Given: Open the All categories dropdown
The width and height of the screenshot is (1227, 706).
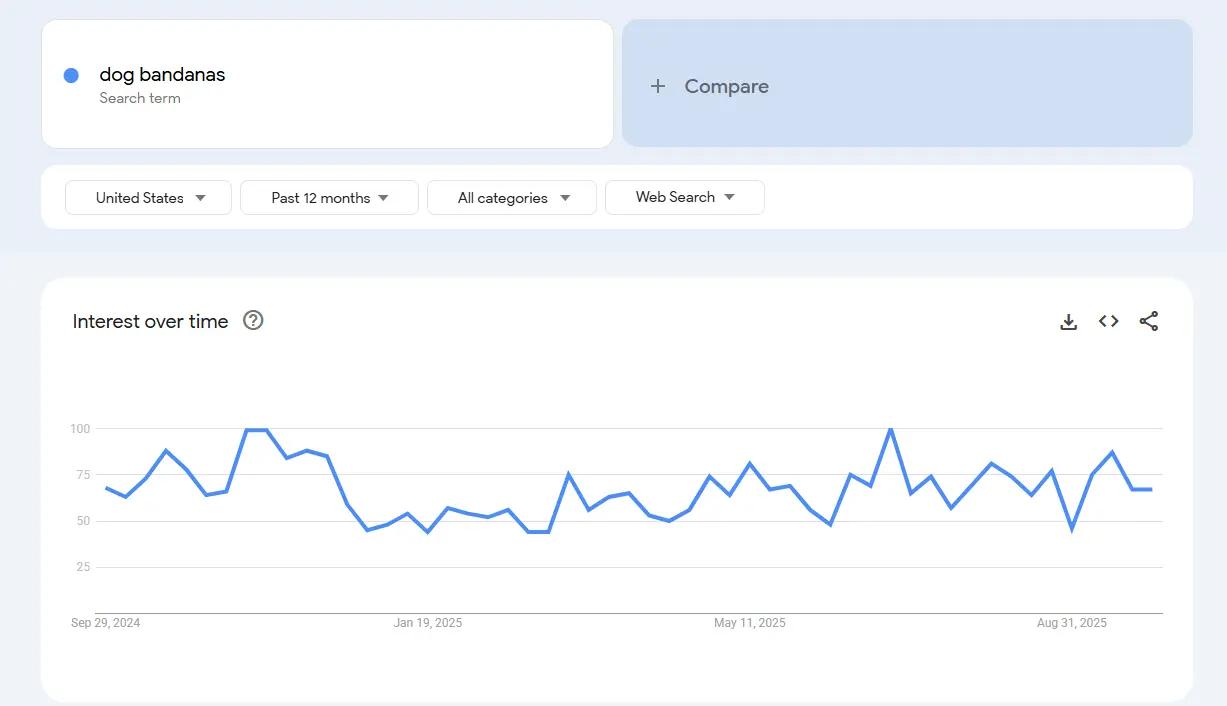Looking at the screenshot, I should pos(511,198).
